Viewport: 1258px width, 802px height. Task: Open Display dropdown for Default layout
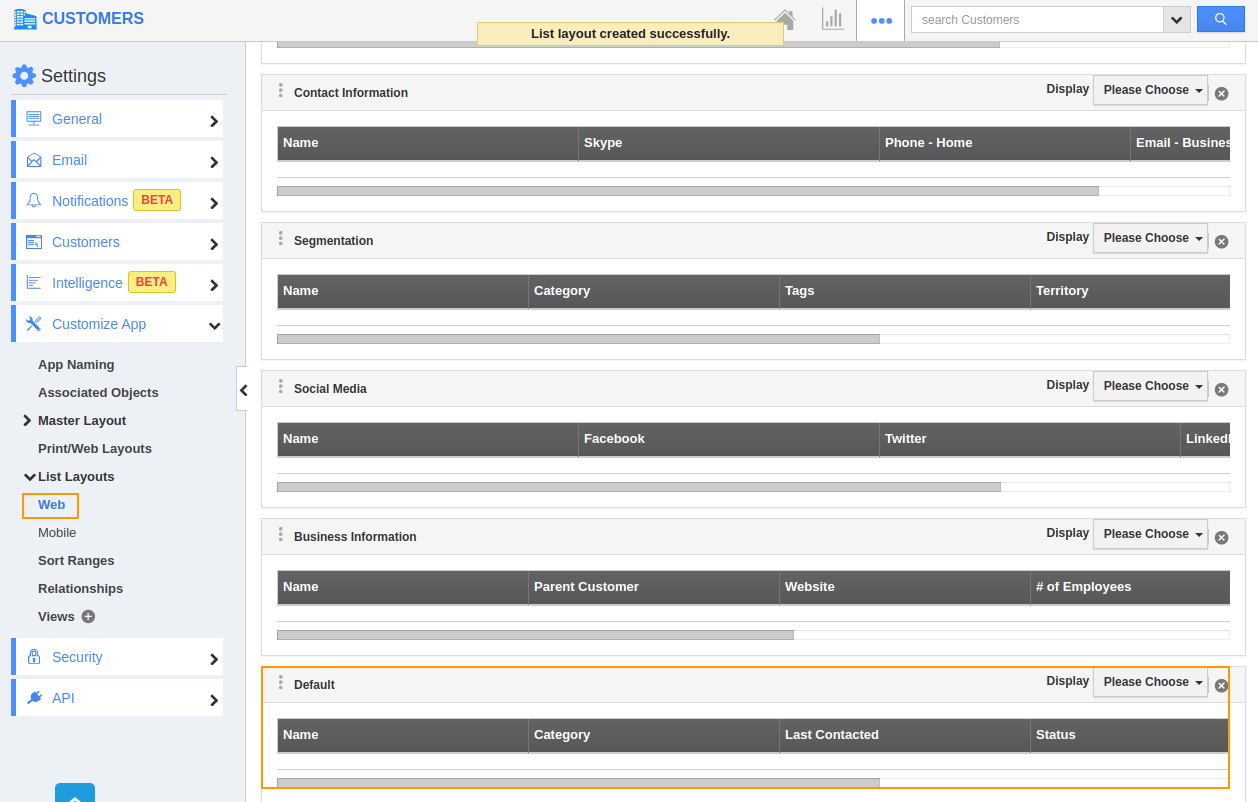pos(1150,682)
